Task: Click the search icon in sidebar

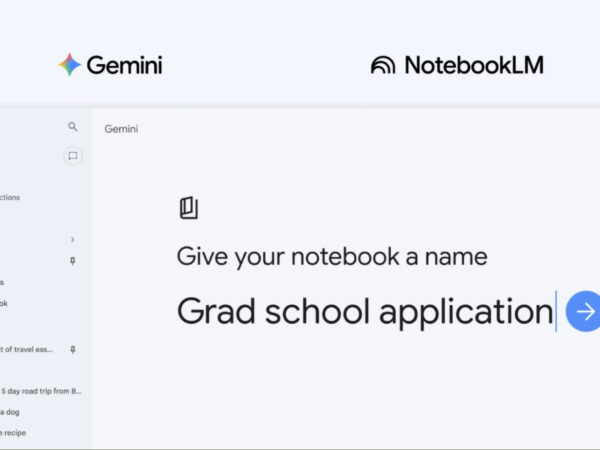Action: [x=72, y=127]
